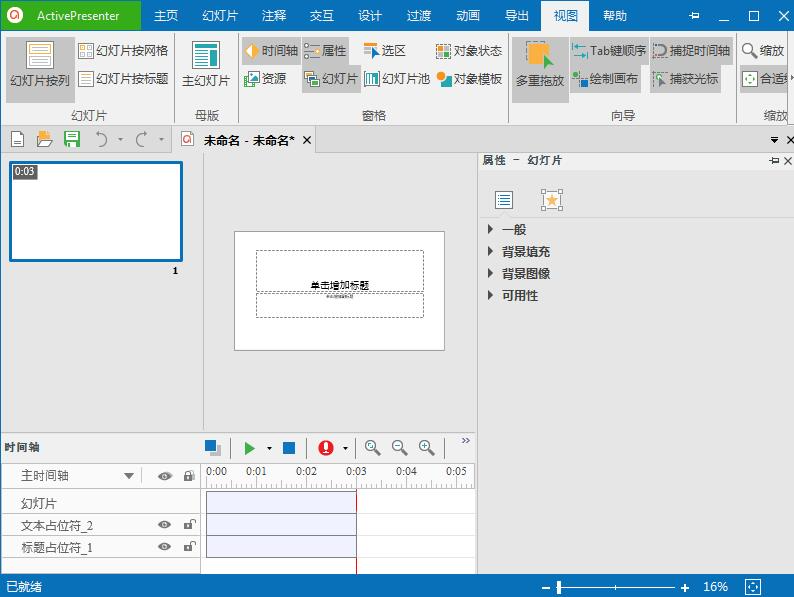Show the 对象状态 pane
The width and height of the screenshot is (794, 597).
coord(468,51)
